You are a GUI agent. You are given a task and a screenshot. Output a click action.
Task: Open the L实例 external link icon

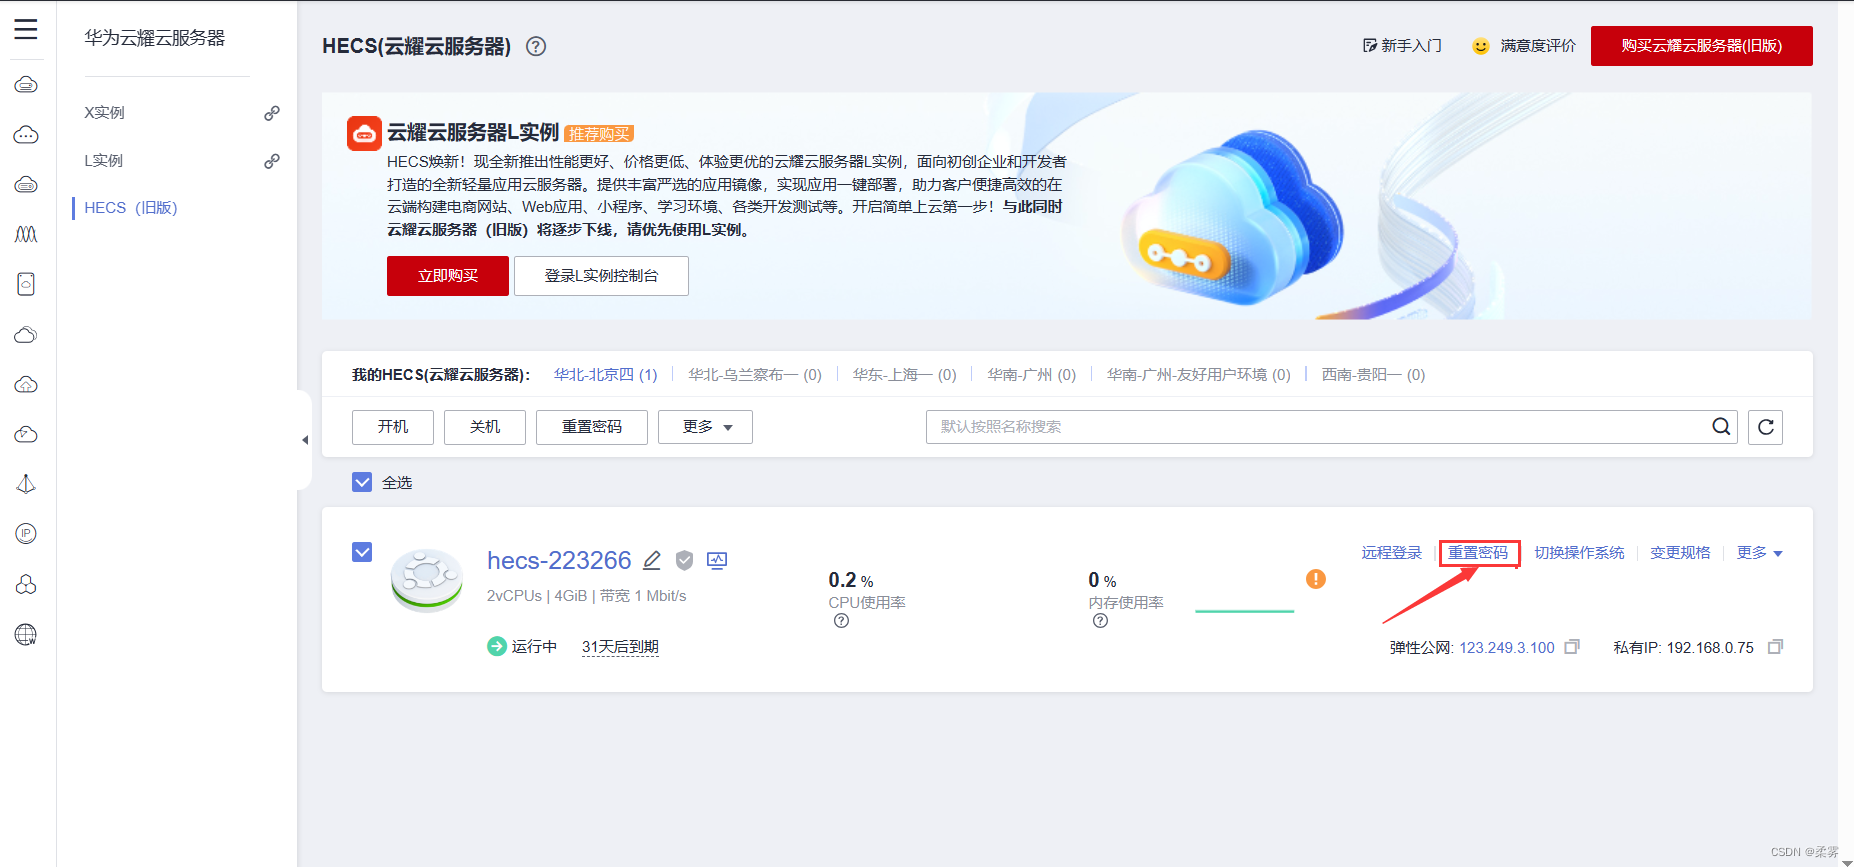[271, 161]
